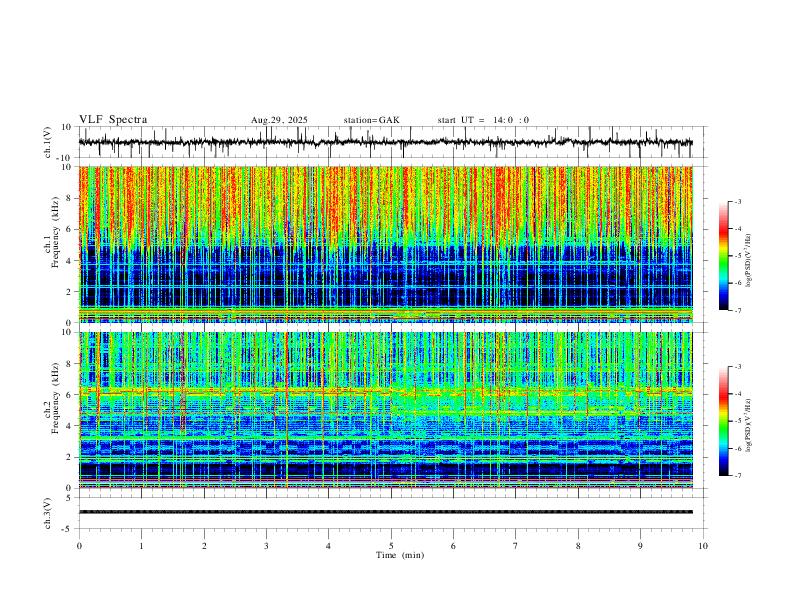The width and height of the screenshot is (792, 612).
Task: Click the ch.1 PSD color bar
Action: (x=724, y=256)
